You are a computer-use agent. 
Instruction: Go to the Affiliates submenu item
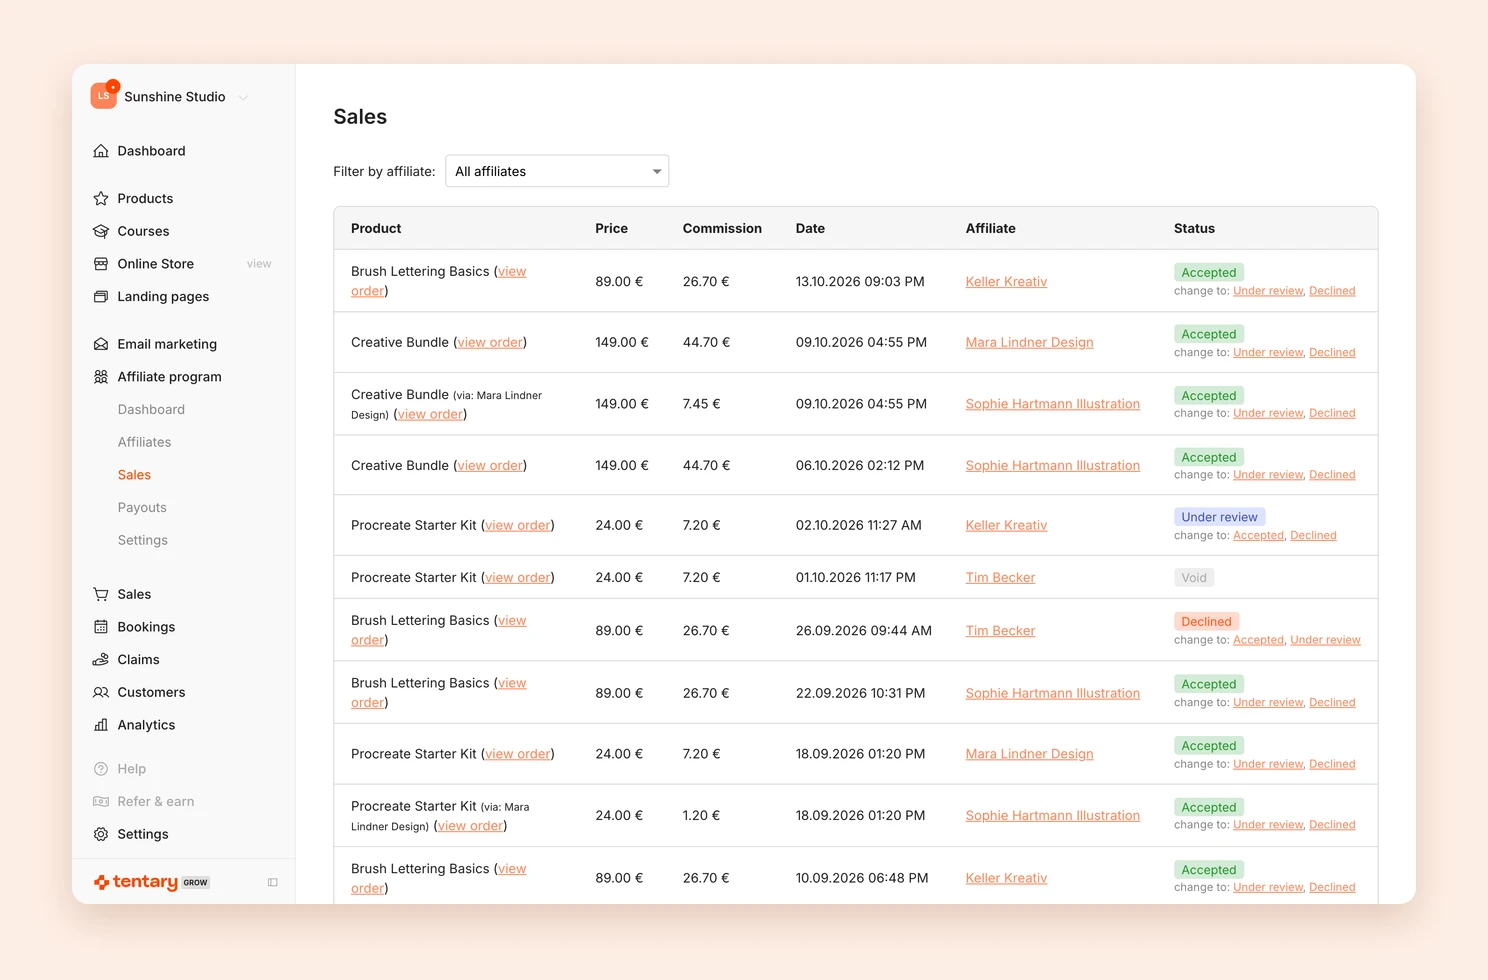click(144, 442)
